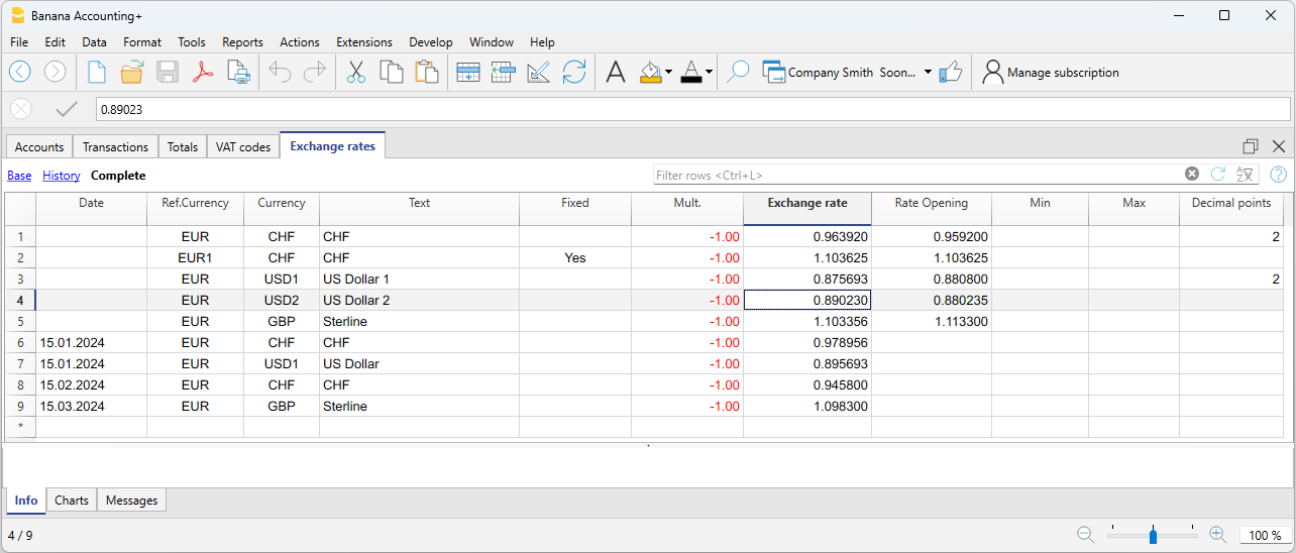This screenshot has width=1296, height=553.
Task: Click the thumbs-up feedback icon
Action: click(x=950, y=72)
